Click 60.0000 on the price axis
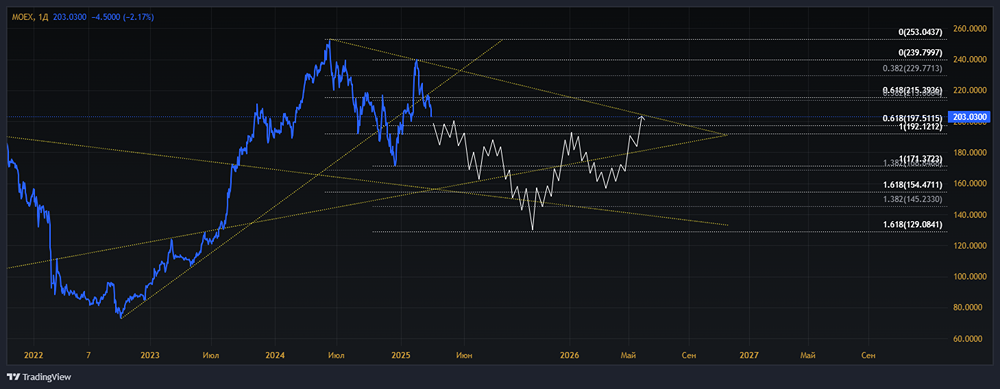 [x=967, y=339]
